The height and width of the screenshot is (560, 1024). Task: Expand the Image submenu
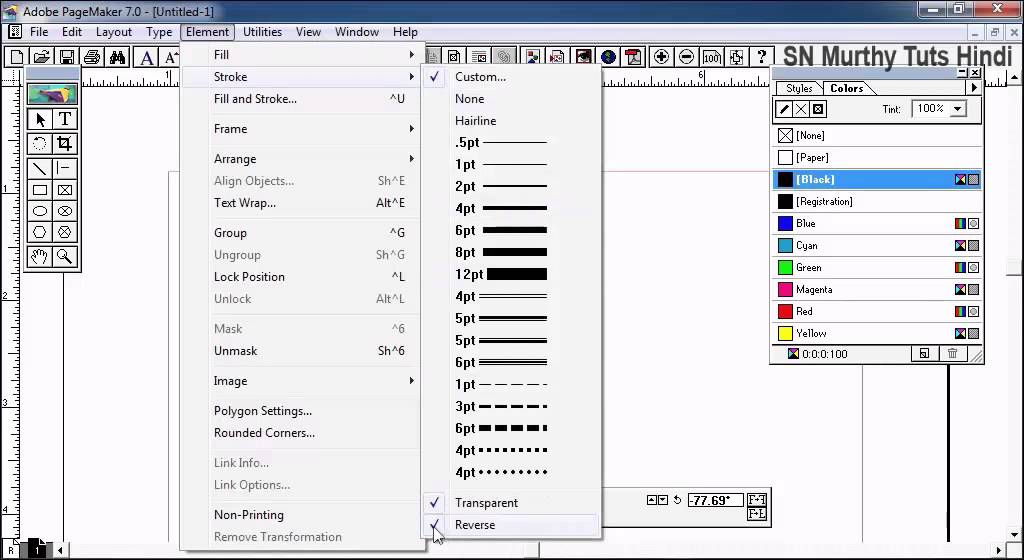(x=302, y=381)
